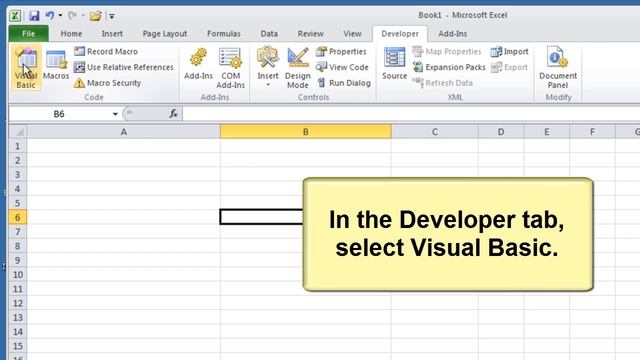This screenshot has height=360, width=640.
Task: Click into the formula bar
Action: (x=411, y=114)
